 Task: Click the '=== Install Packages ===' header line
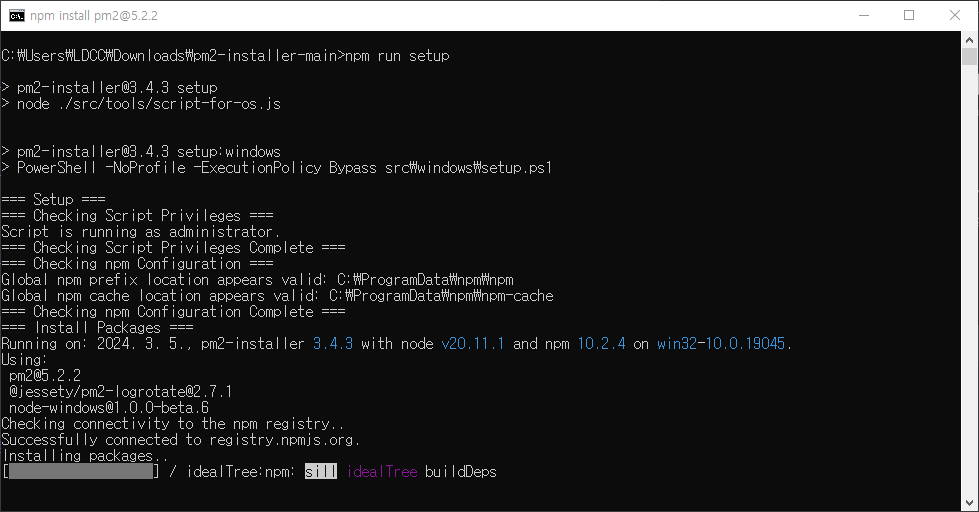97,328
